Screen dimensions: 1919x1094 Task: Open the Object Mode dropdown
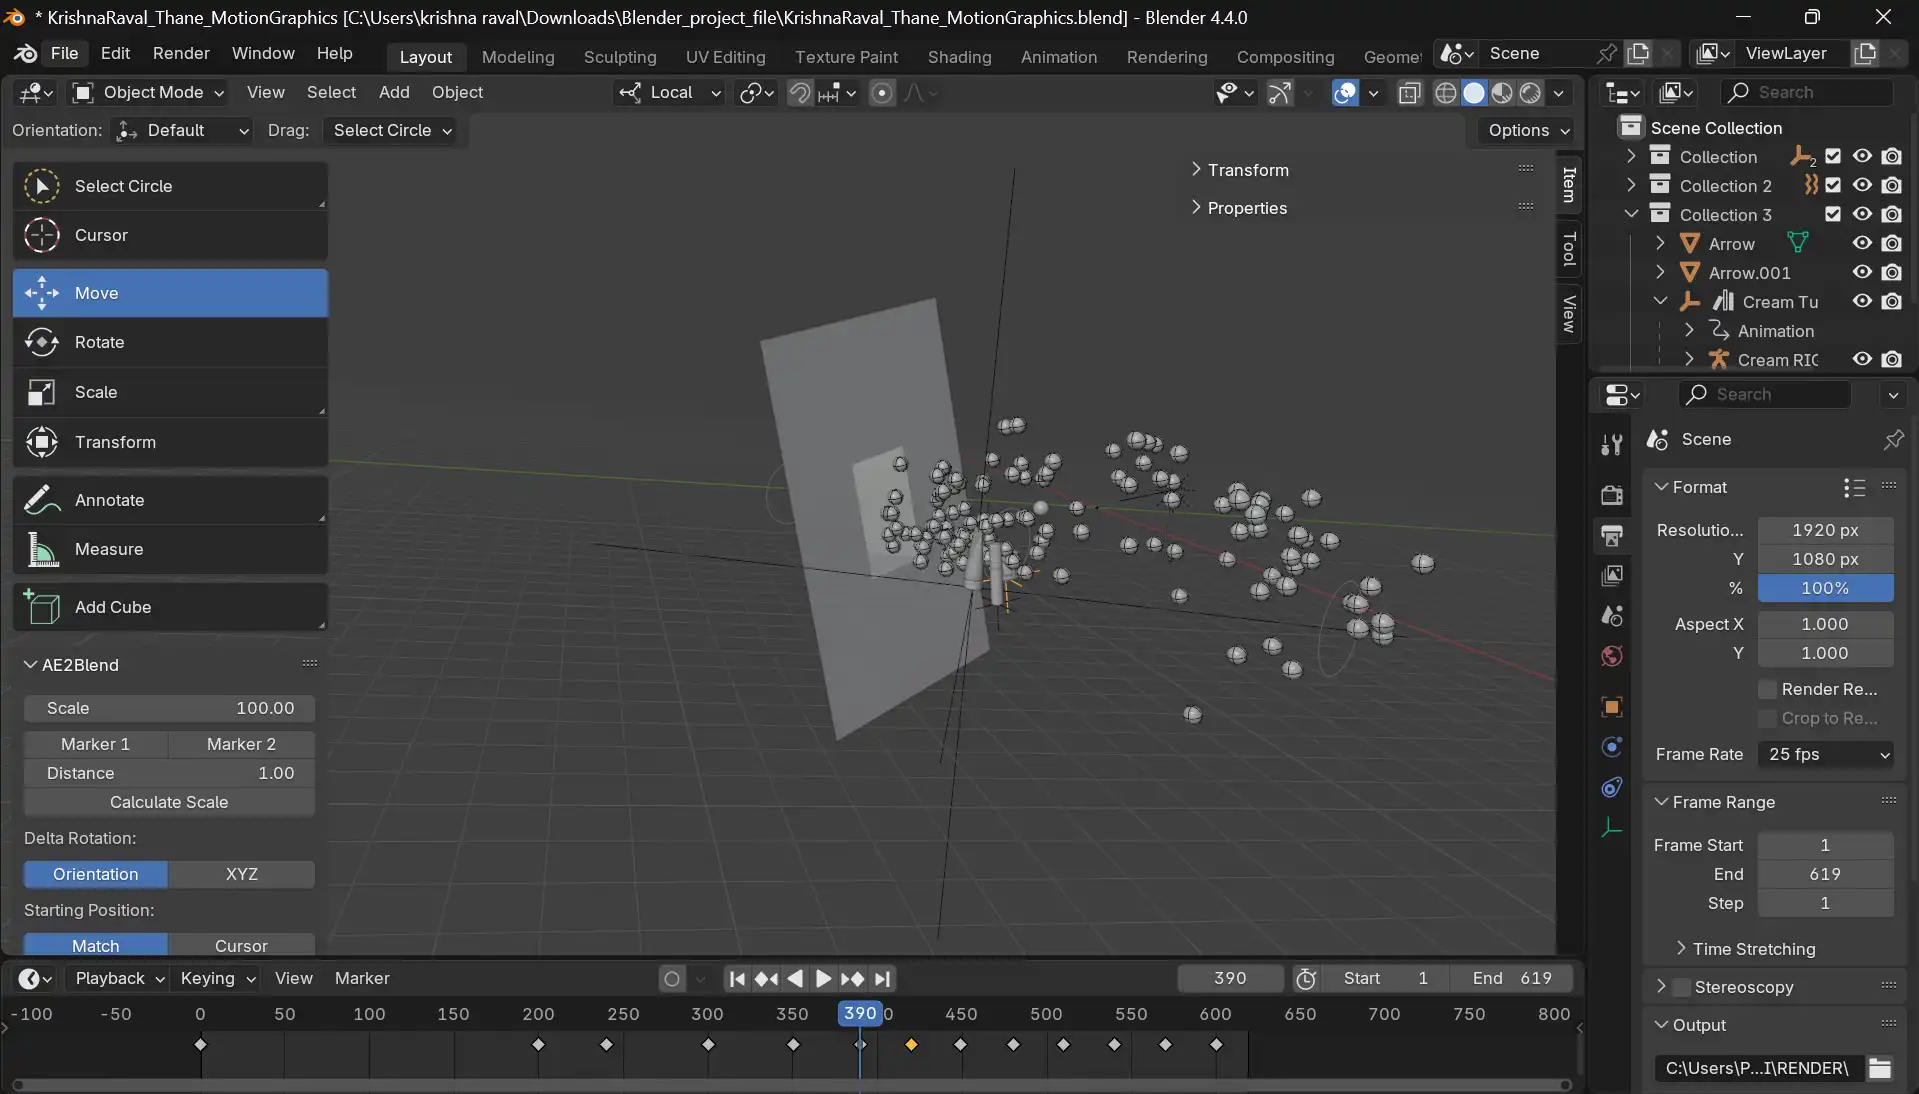(149, 93)
